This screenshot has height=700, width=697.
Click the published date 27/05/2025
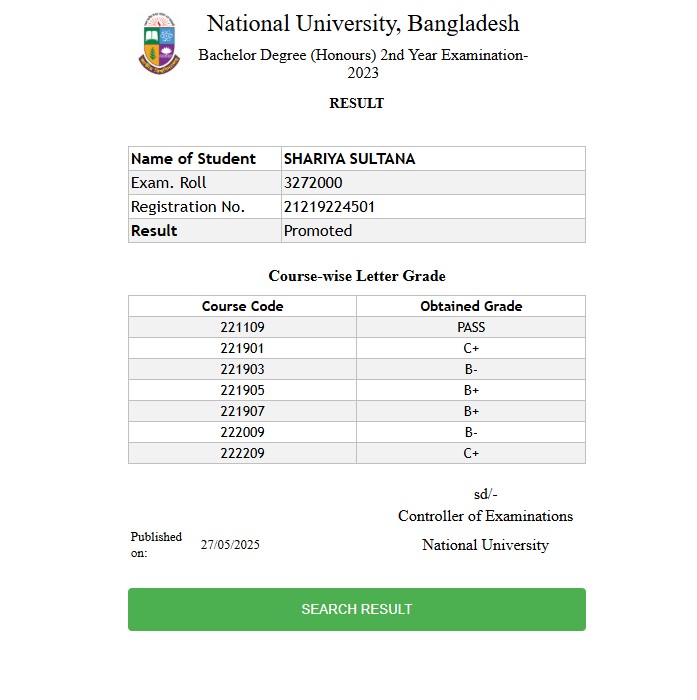(230, 545)
